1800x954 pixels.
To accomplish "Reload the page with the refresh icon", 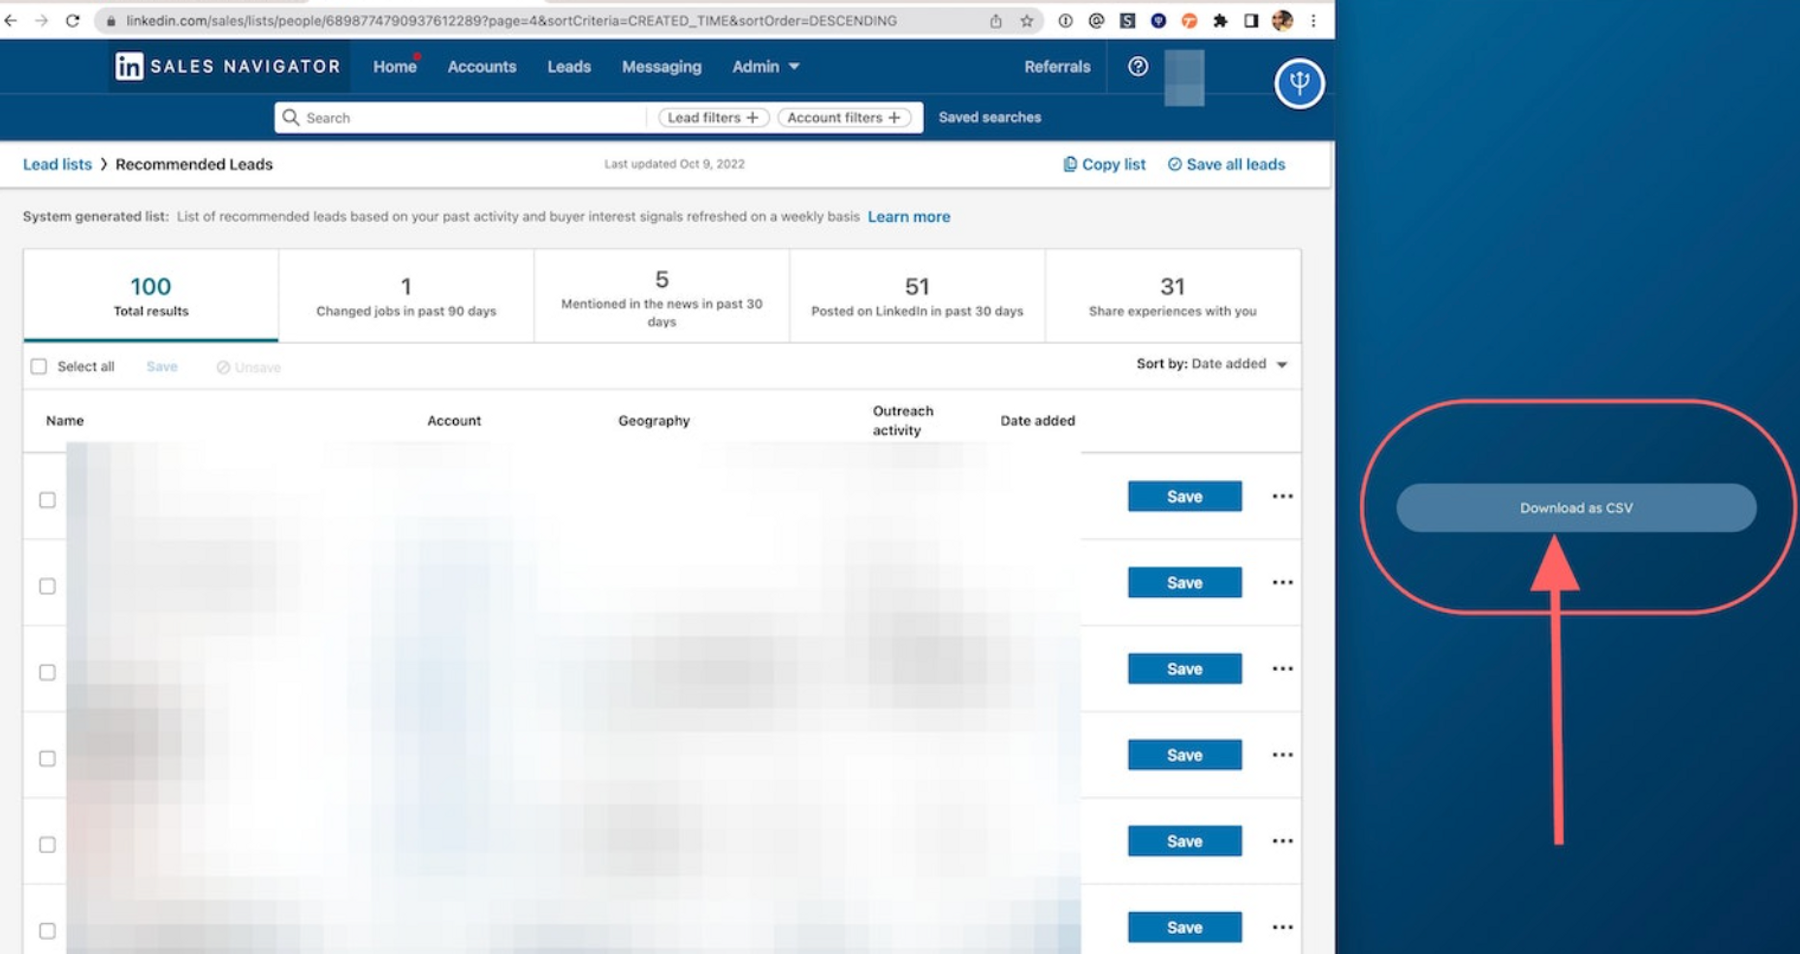I will pyautogui.click(x=72, y=20).
